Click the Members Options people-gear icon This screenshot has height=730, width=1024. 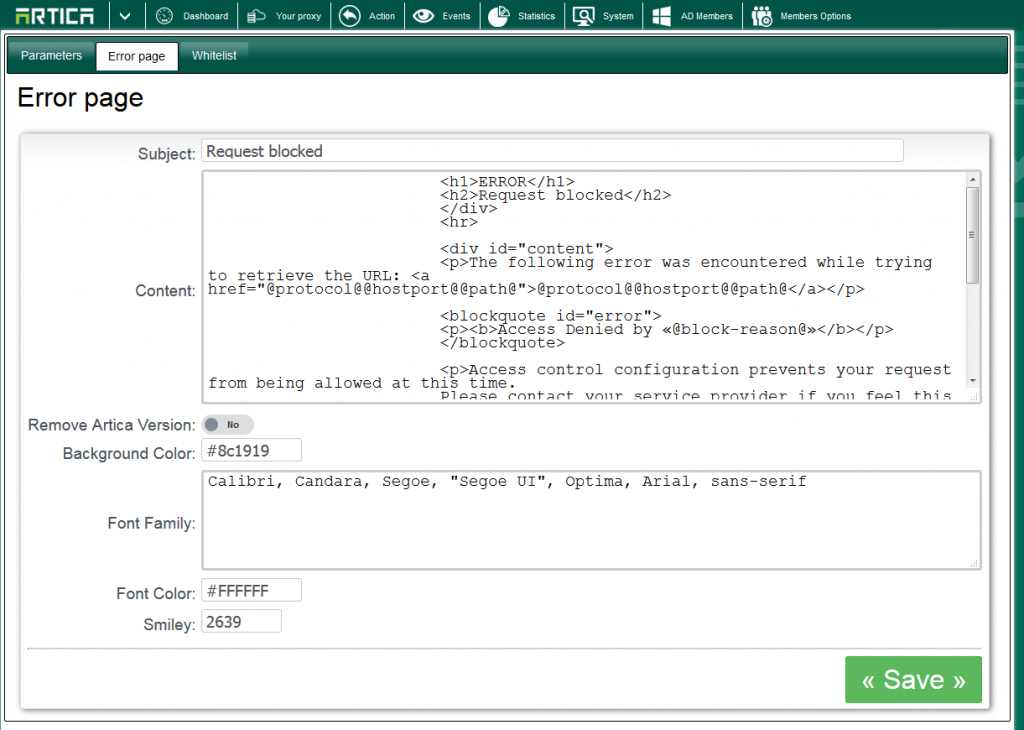point(761,16)
